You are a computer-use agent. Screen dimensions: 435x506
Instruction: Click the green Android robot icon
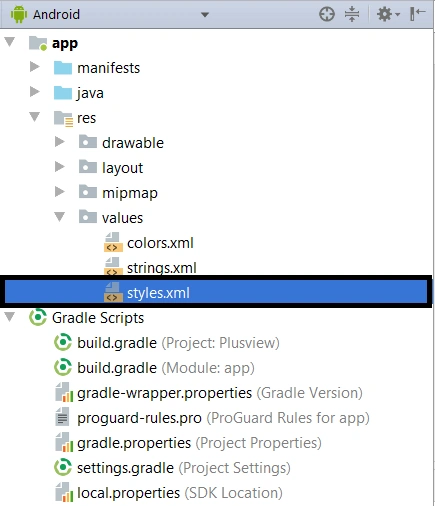point(19,14)
